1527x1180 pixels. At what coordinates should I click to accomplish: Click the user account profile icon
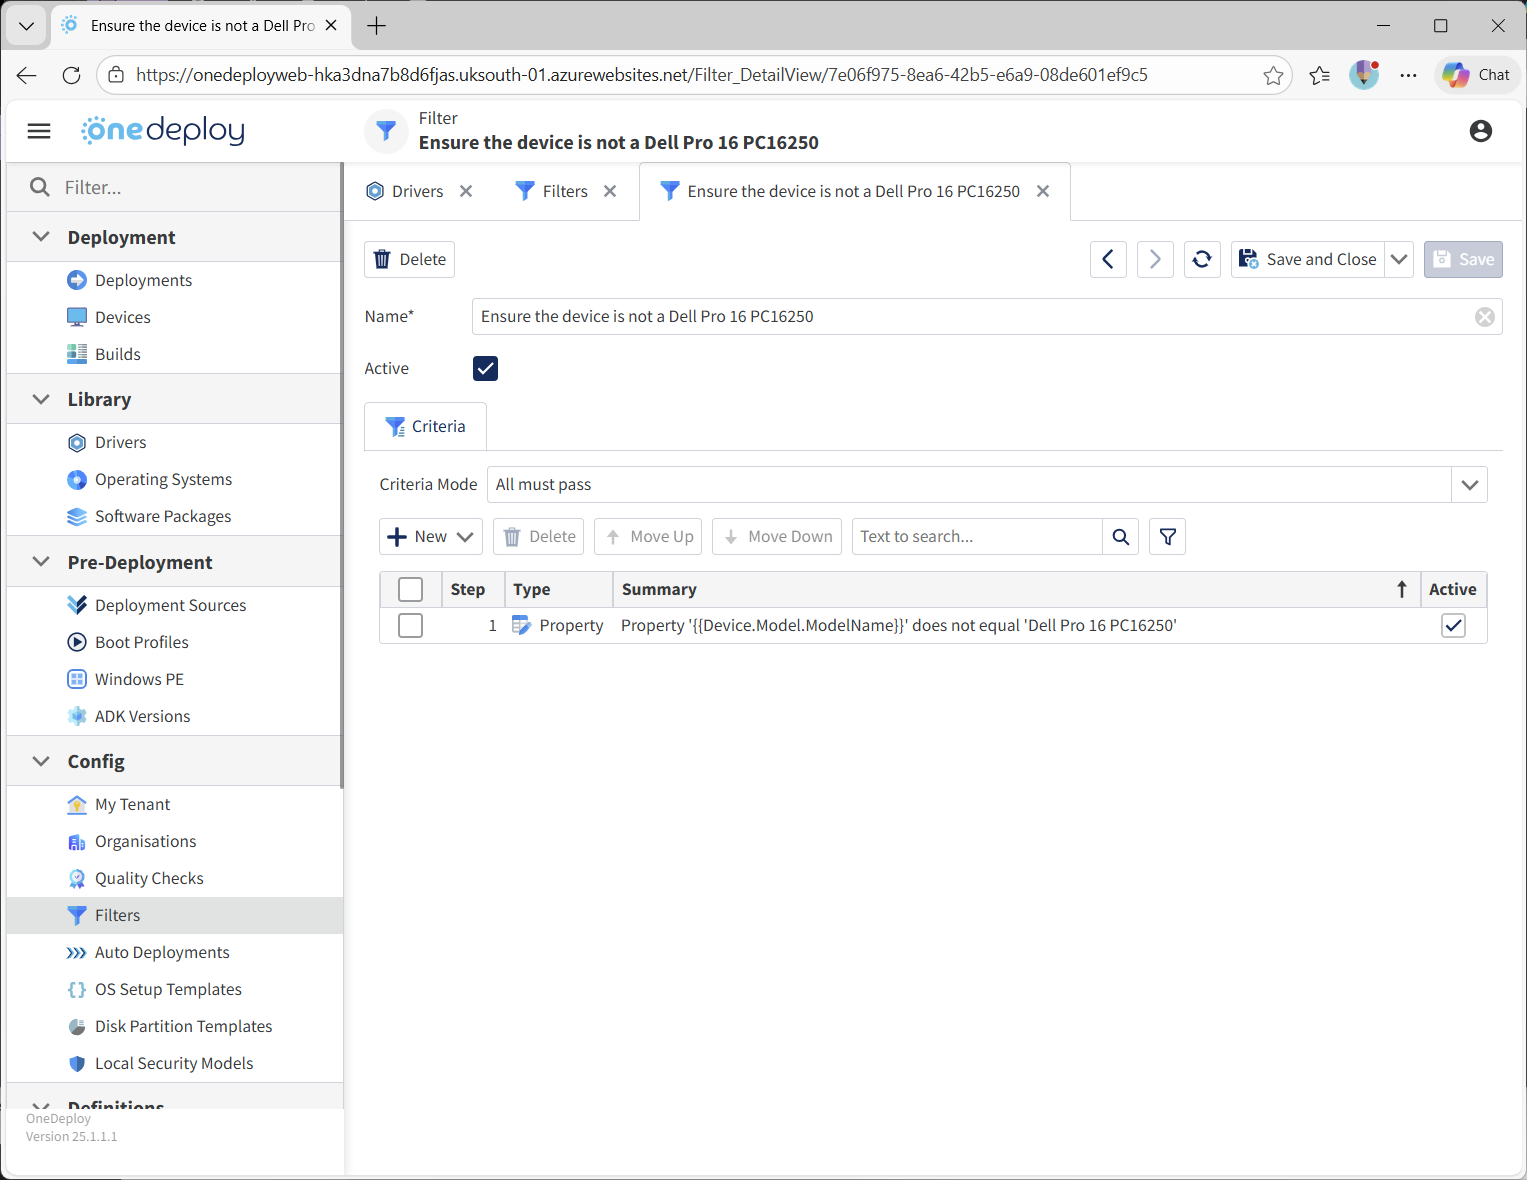1480,131
